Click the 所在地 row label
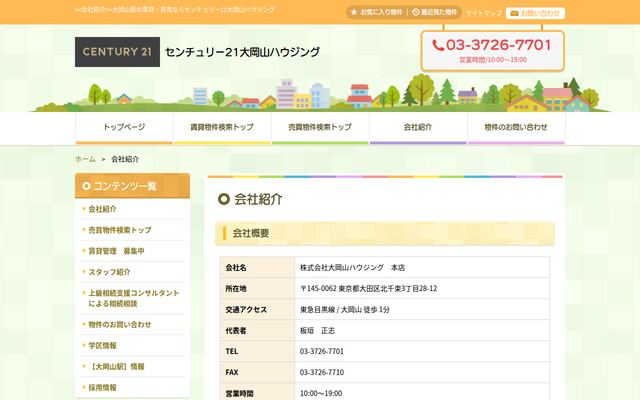This screenshot has width=640, height=400. 236,289
